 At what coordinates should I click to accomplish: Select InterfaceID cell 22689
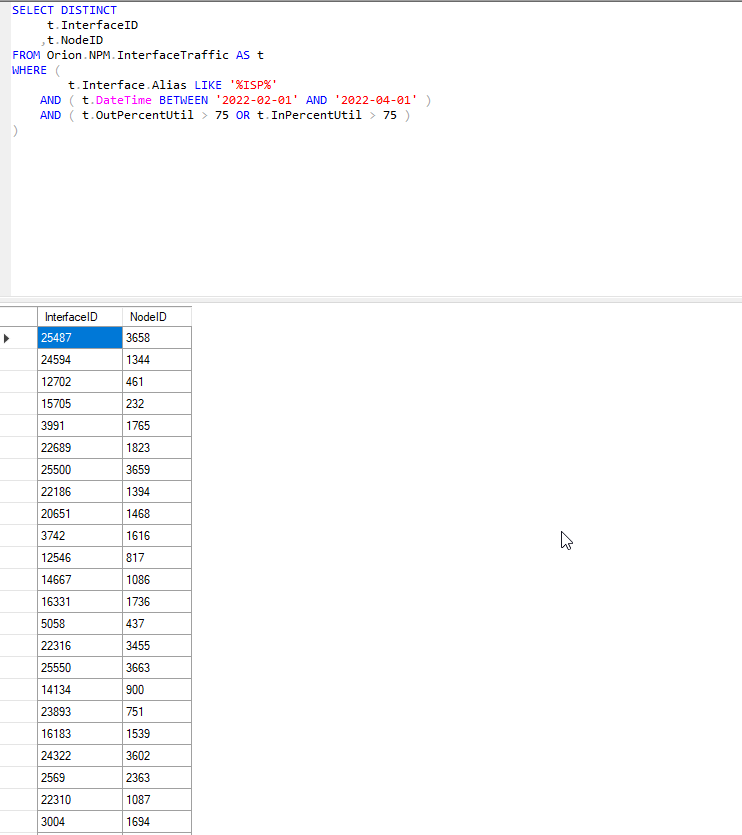80,448
